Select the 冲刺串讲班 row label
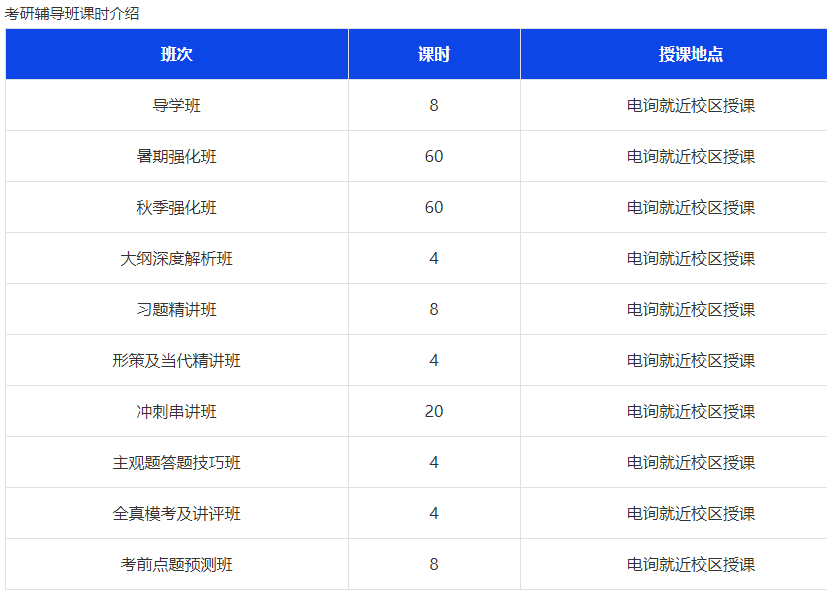The width and height of the screenshot is (827, 605). [175, 411]
